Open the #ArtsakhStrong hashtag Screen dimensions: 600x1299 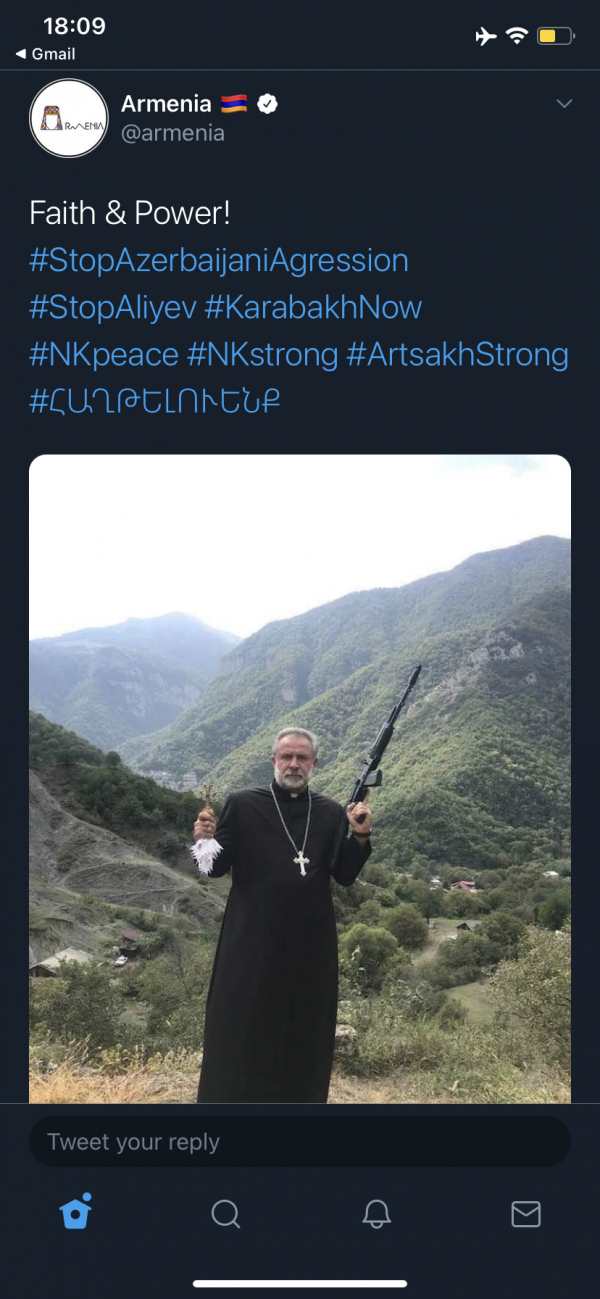tap(457, 354)
